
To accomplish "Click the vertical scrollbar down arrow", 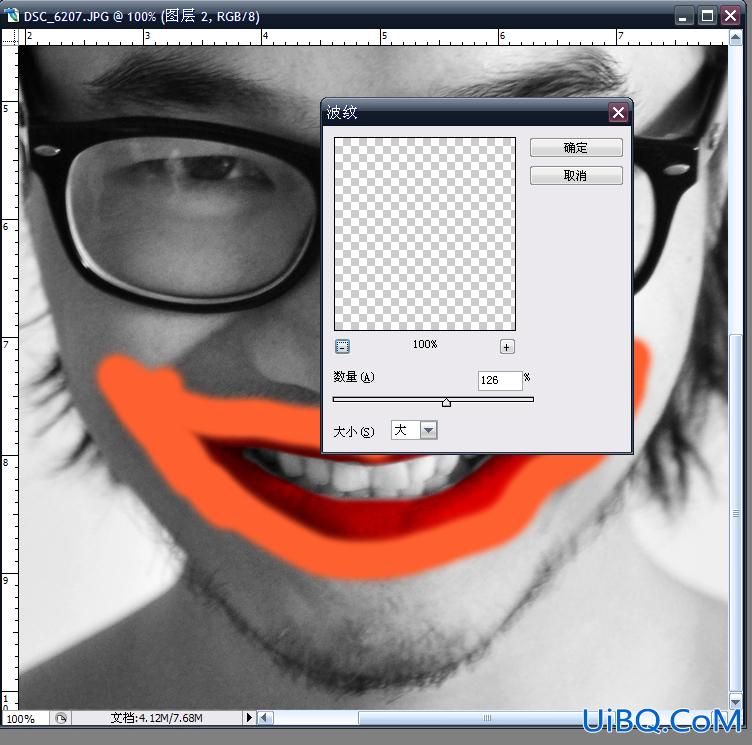I will click(735, 702).
